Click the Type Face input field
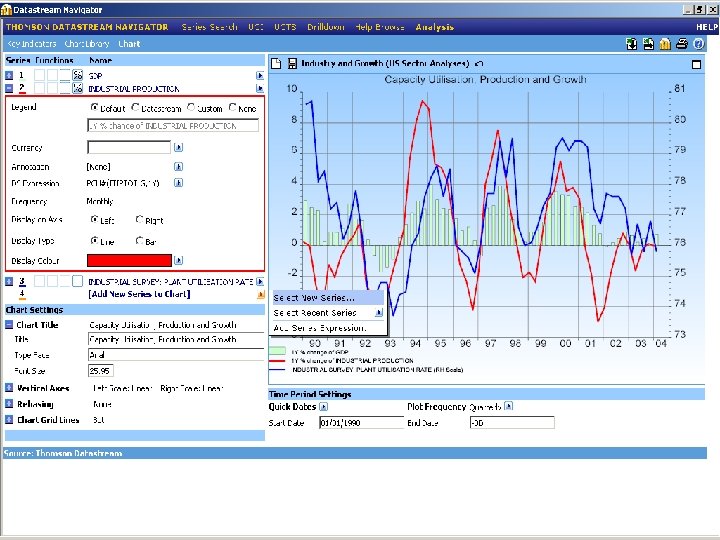 (x=176, y=355)
